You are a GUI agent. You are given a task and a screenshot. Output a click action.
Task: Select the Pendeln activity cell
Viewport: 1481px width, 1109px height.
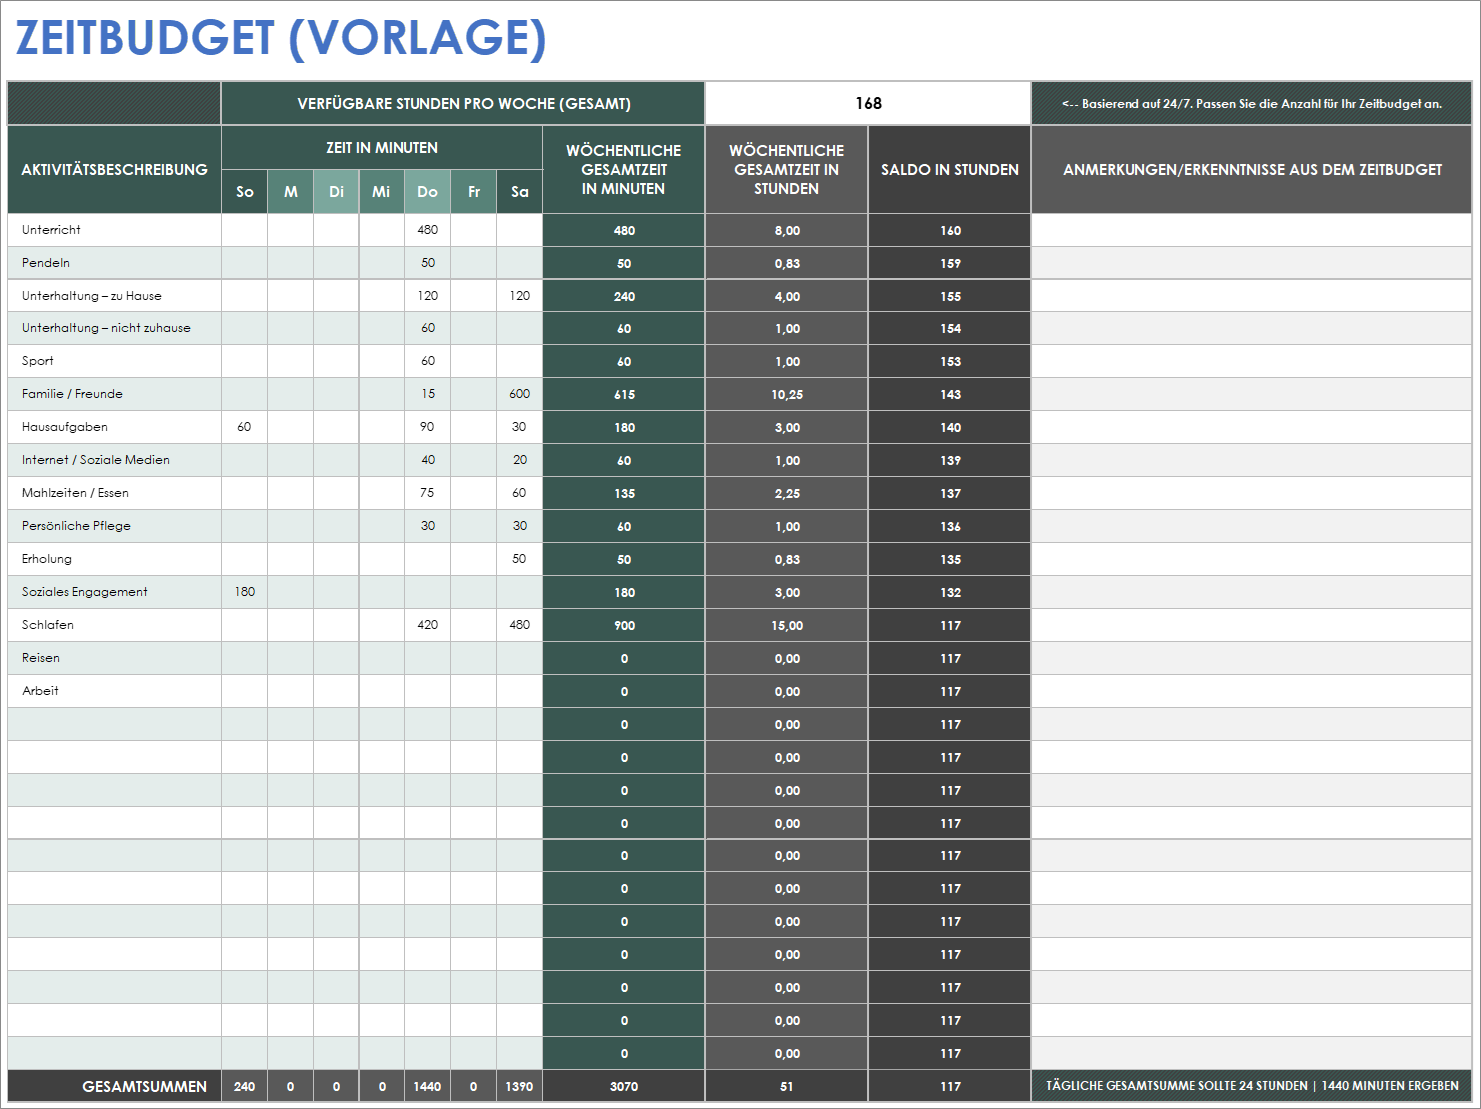point(114,263)
